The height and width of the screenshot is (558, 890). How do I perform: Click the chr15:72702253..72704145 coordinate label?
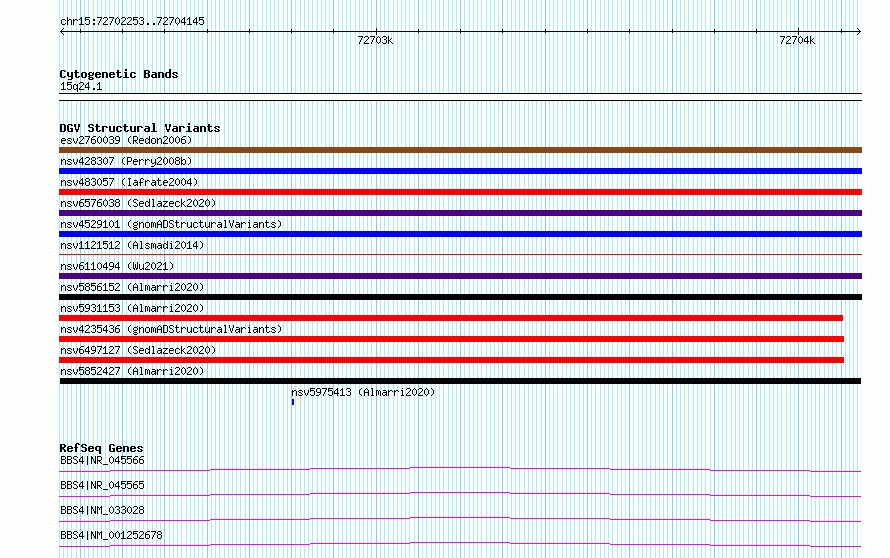tap(132, 22)
